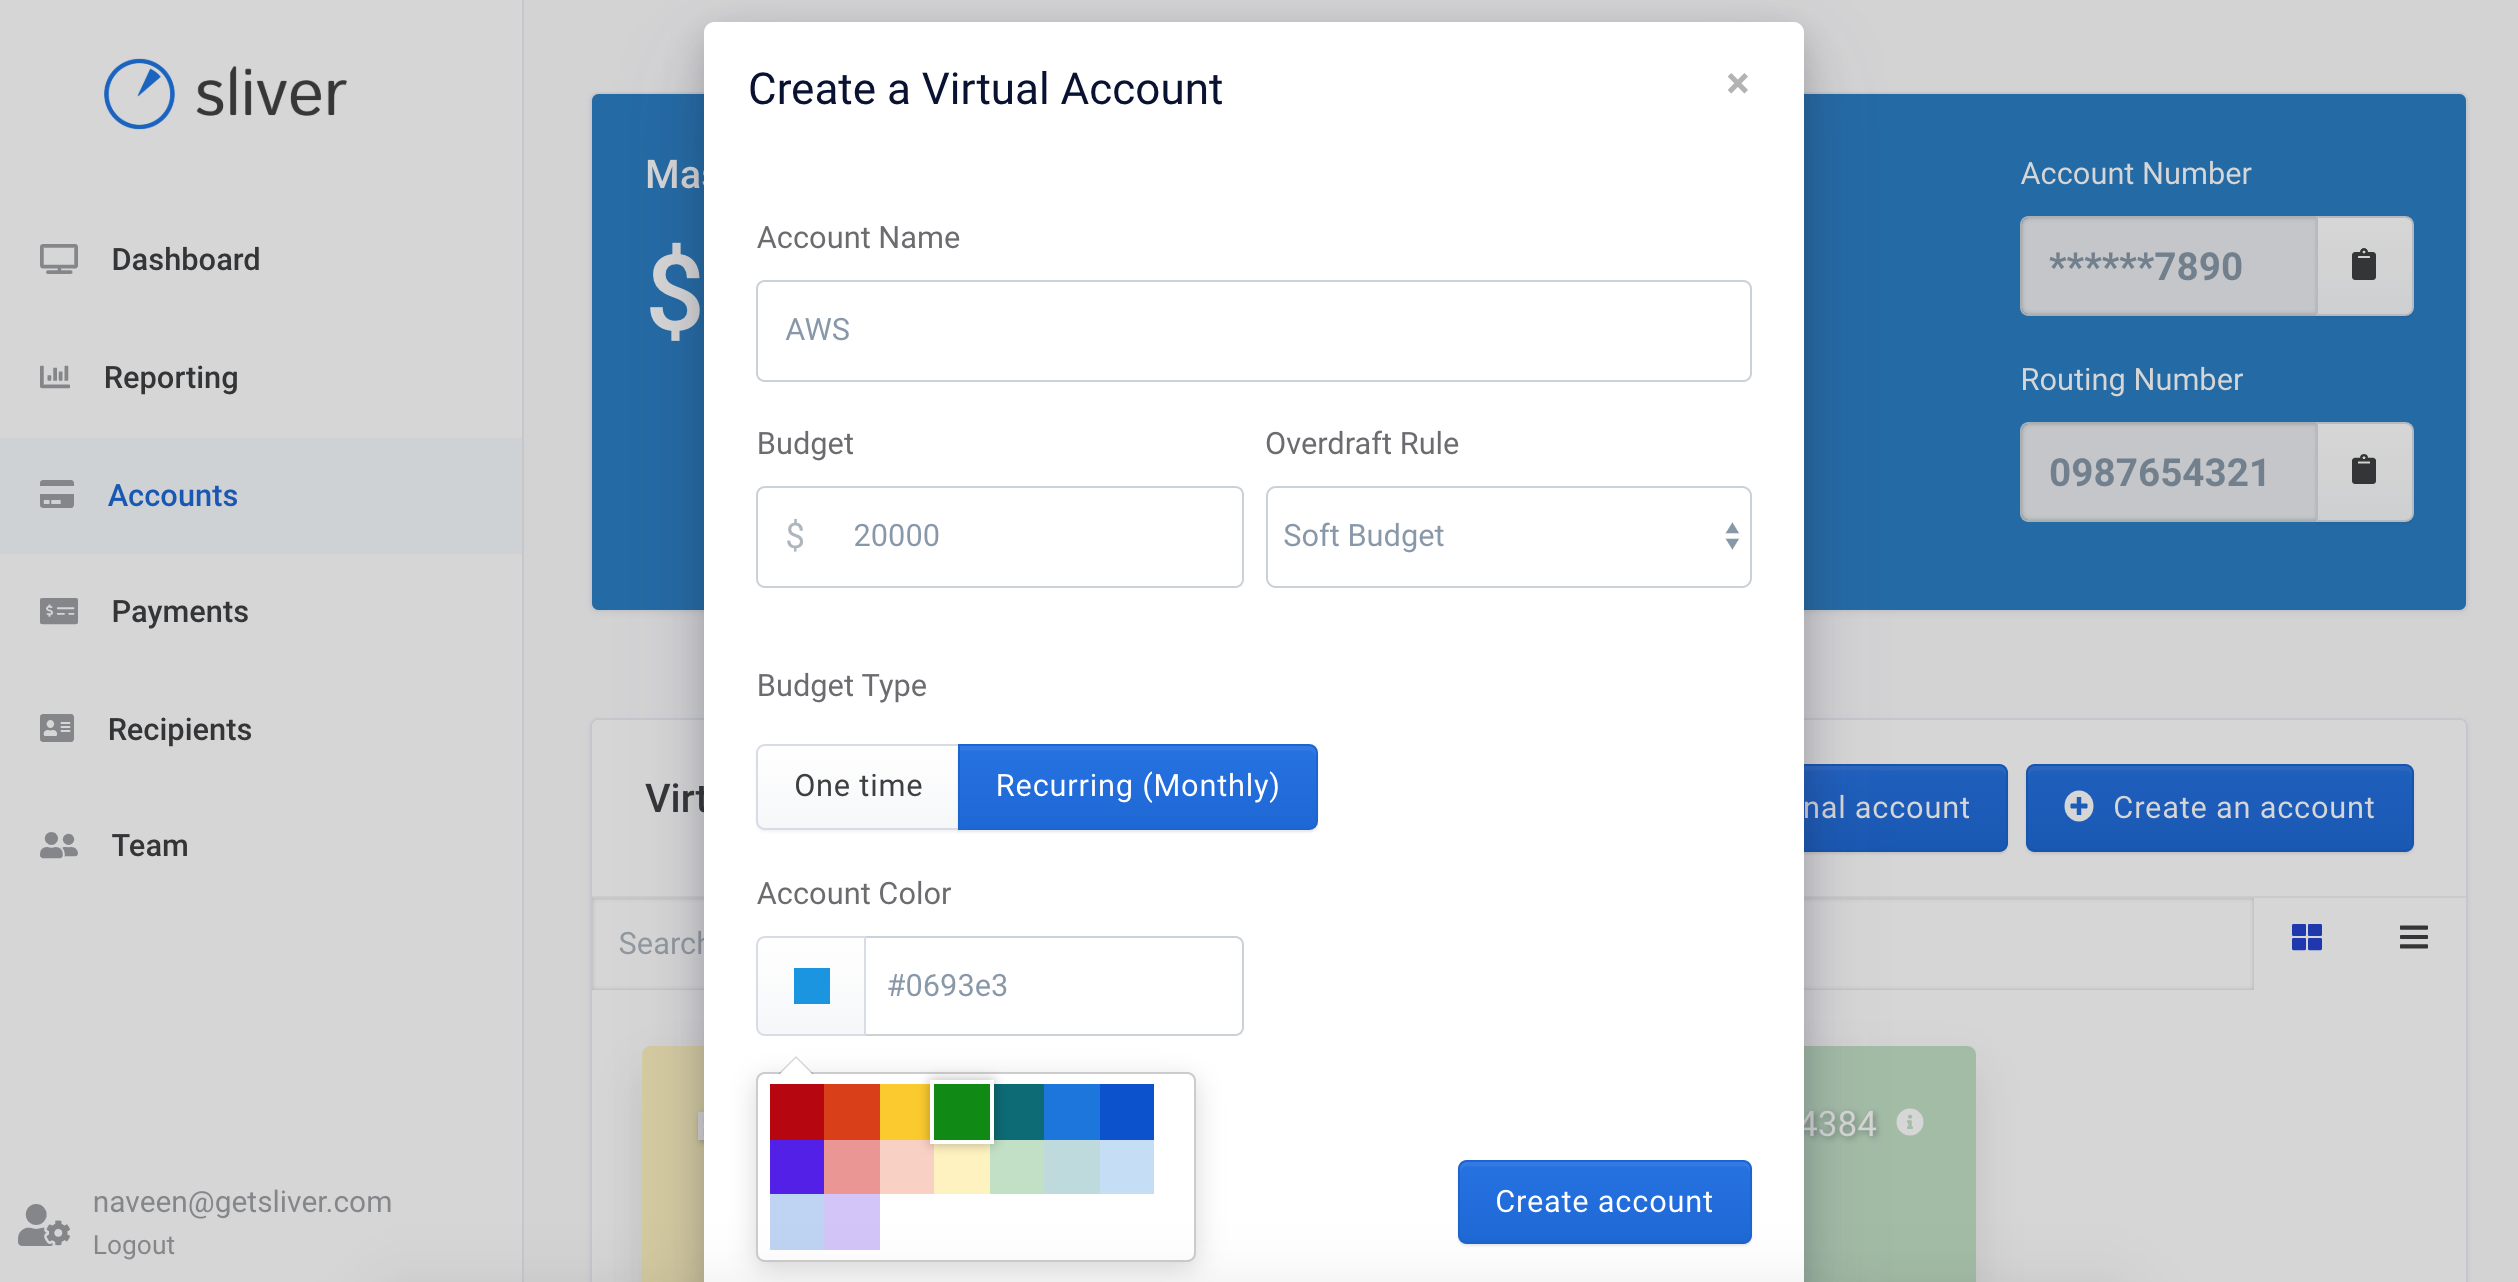Click the user settings icon near email
Image resolution: width=2518 pixels, height=1282 pixels.
44,1225
